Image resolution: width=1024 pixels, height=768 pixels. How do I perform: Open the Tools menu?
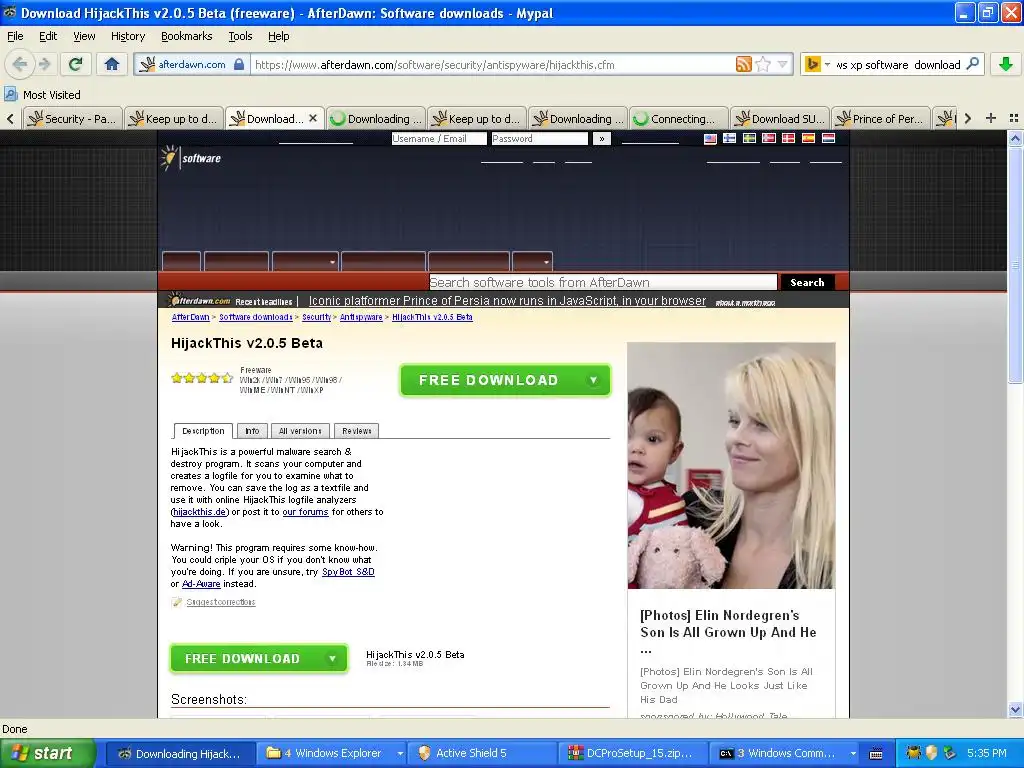coord(240,36)
